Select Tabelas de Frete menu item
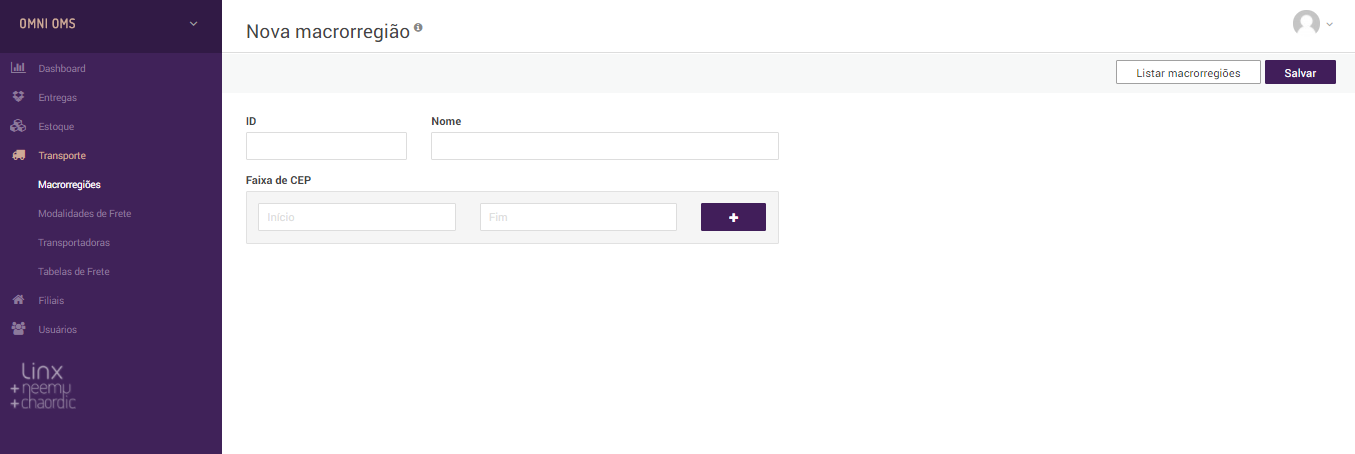 [74, 272]
